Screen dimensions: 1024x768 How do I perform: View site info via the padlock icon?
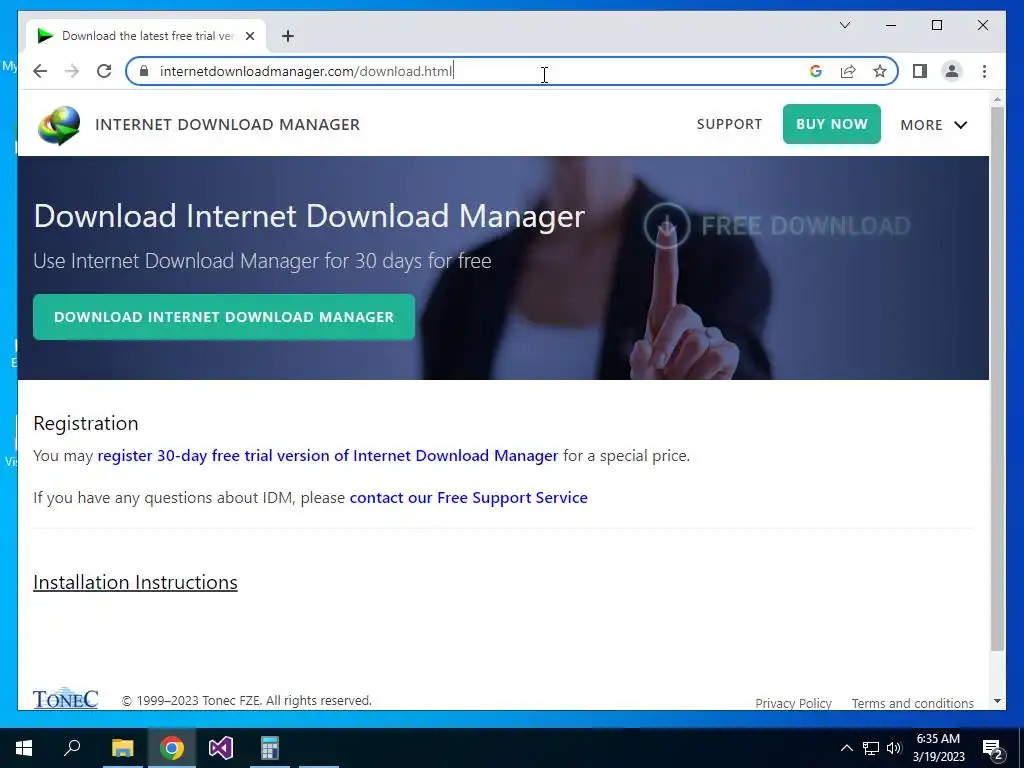point(144,71)
